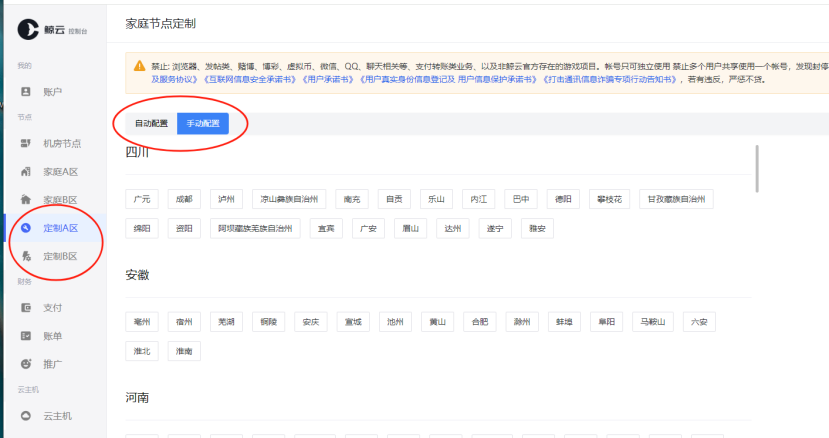Click the 云主机 cloud icon

tap(26, 415)
